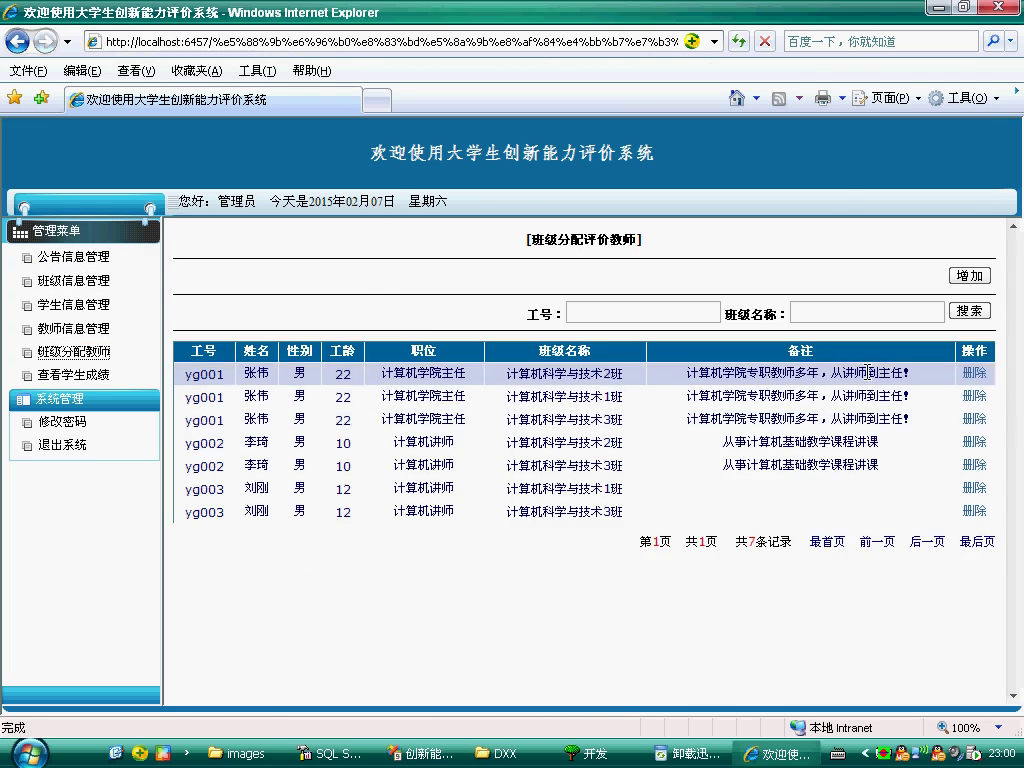Open 学生信息管理 in sidebar
1024x768 pixels.
(73, 305)
